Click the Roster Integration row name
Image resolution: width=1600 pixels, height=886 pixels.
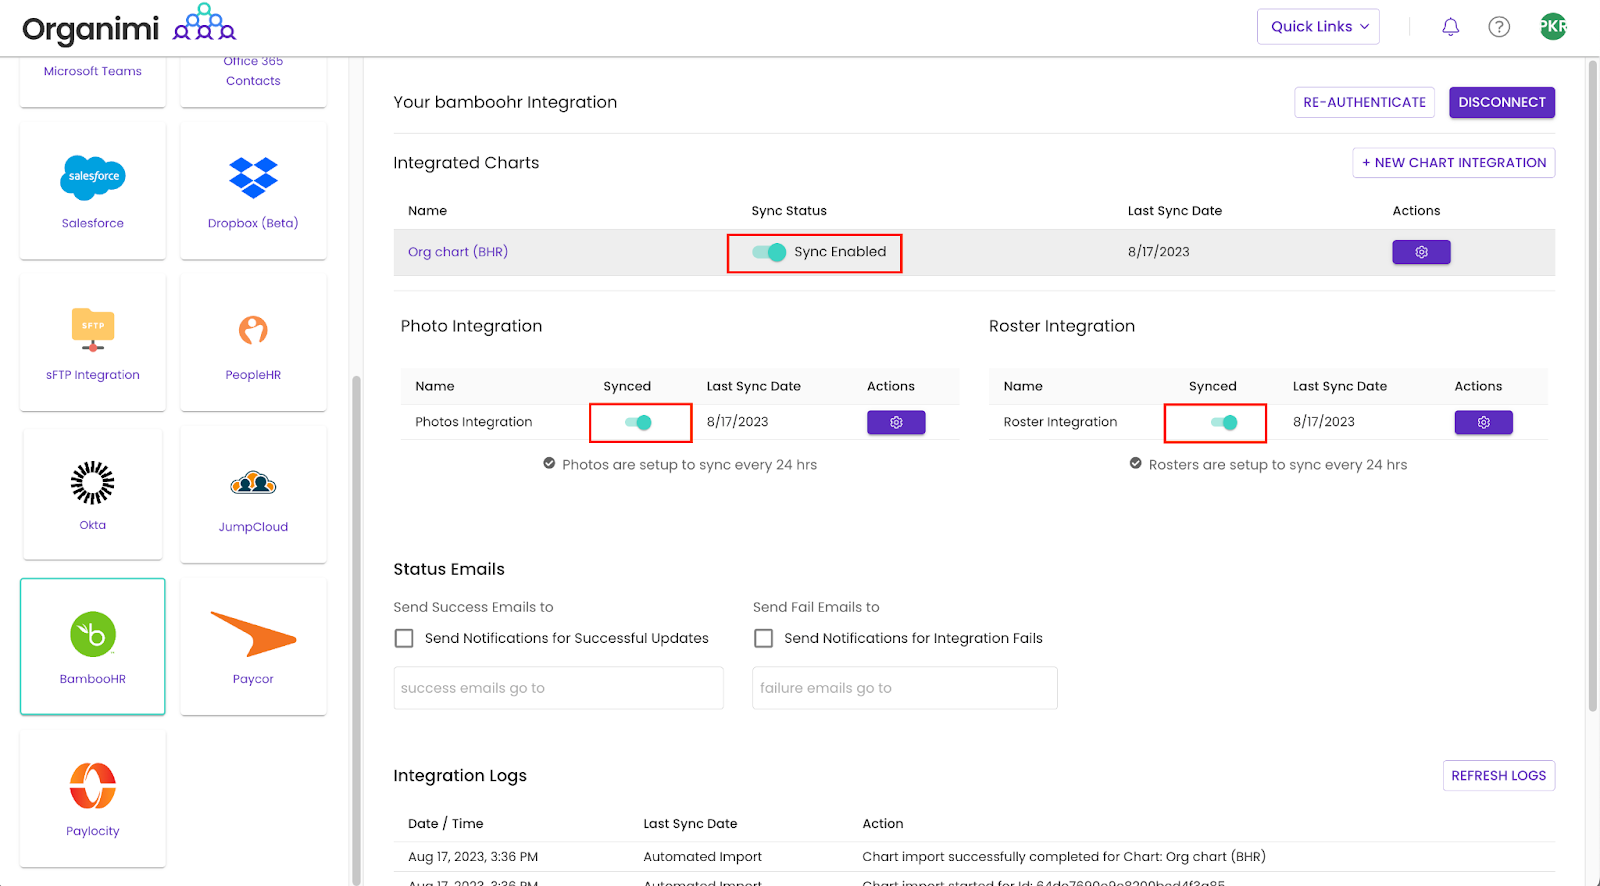(1060, 422)
